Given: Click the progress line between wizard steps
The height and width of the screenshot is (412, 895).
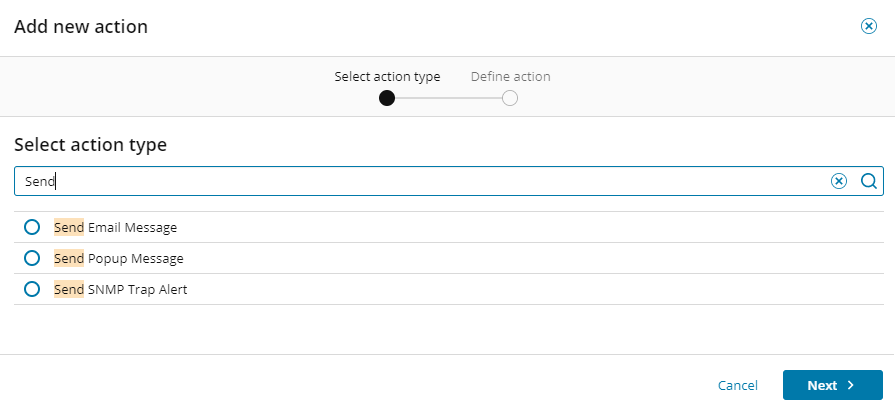Looking at the screenshot, I should point(448,98).
